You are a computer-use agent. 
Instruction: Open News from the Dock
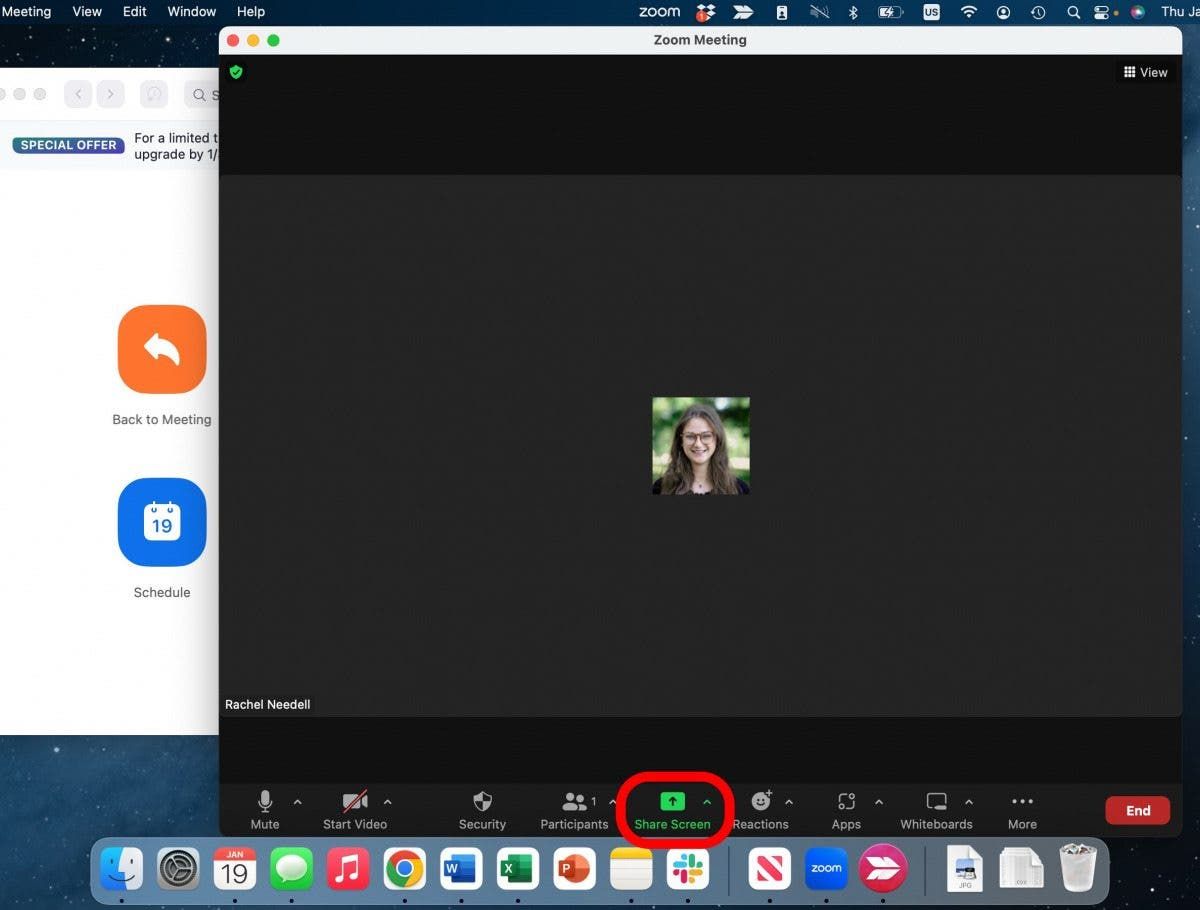pos(770,868)
